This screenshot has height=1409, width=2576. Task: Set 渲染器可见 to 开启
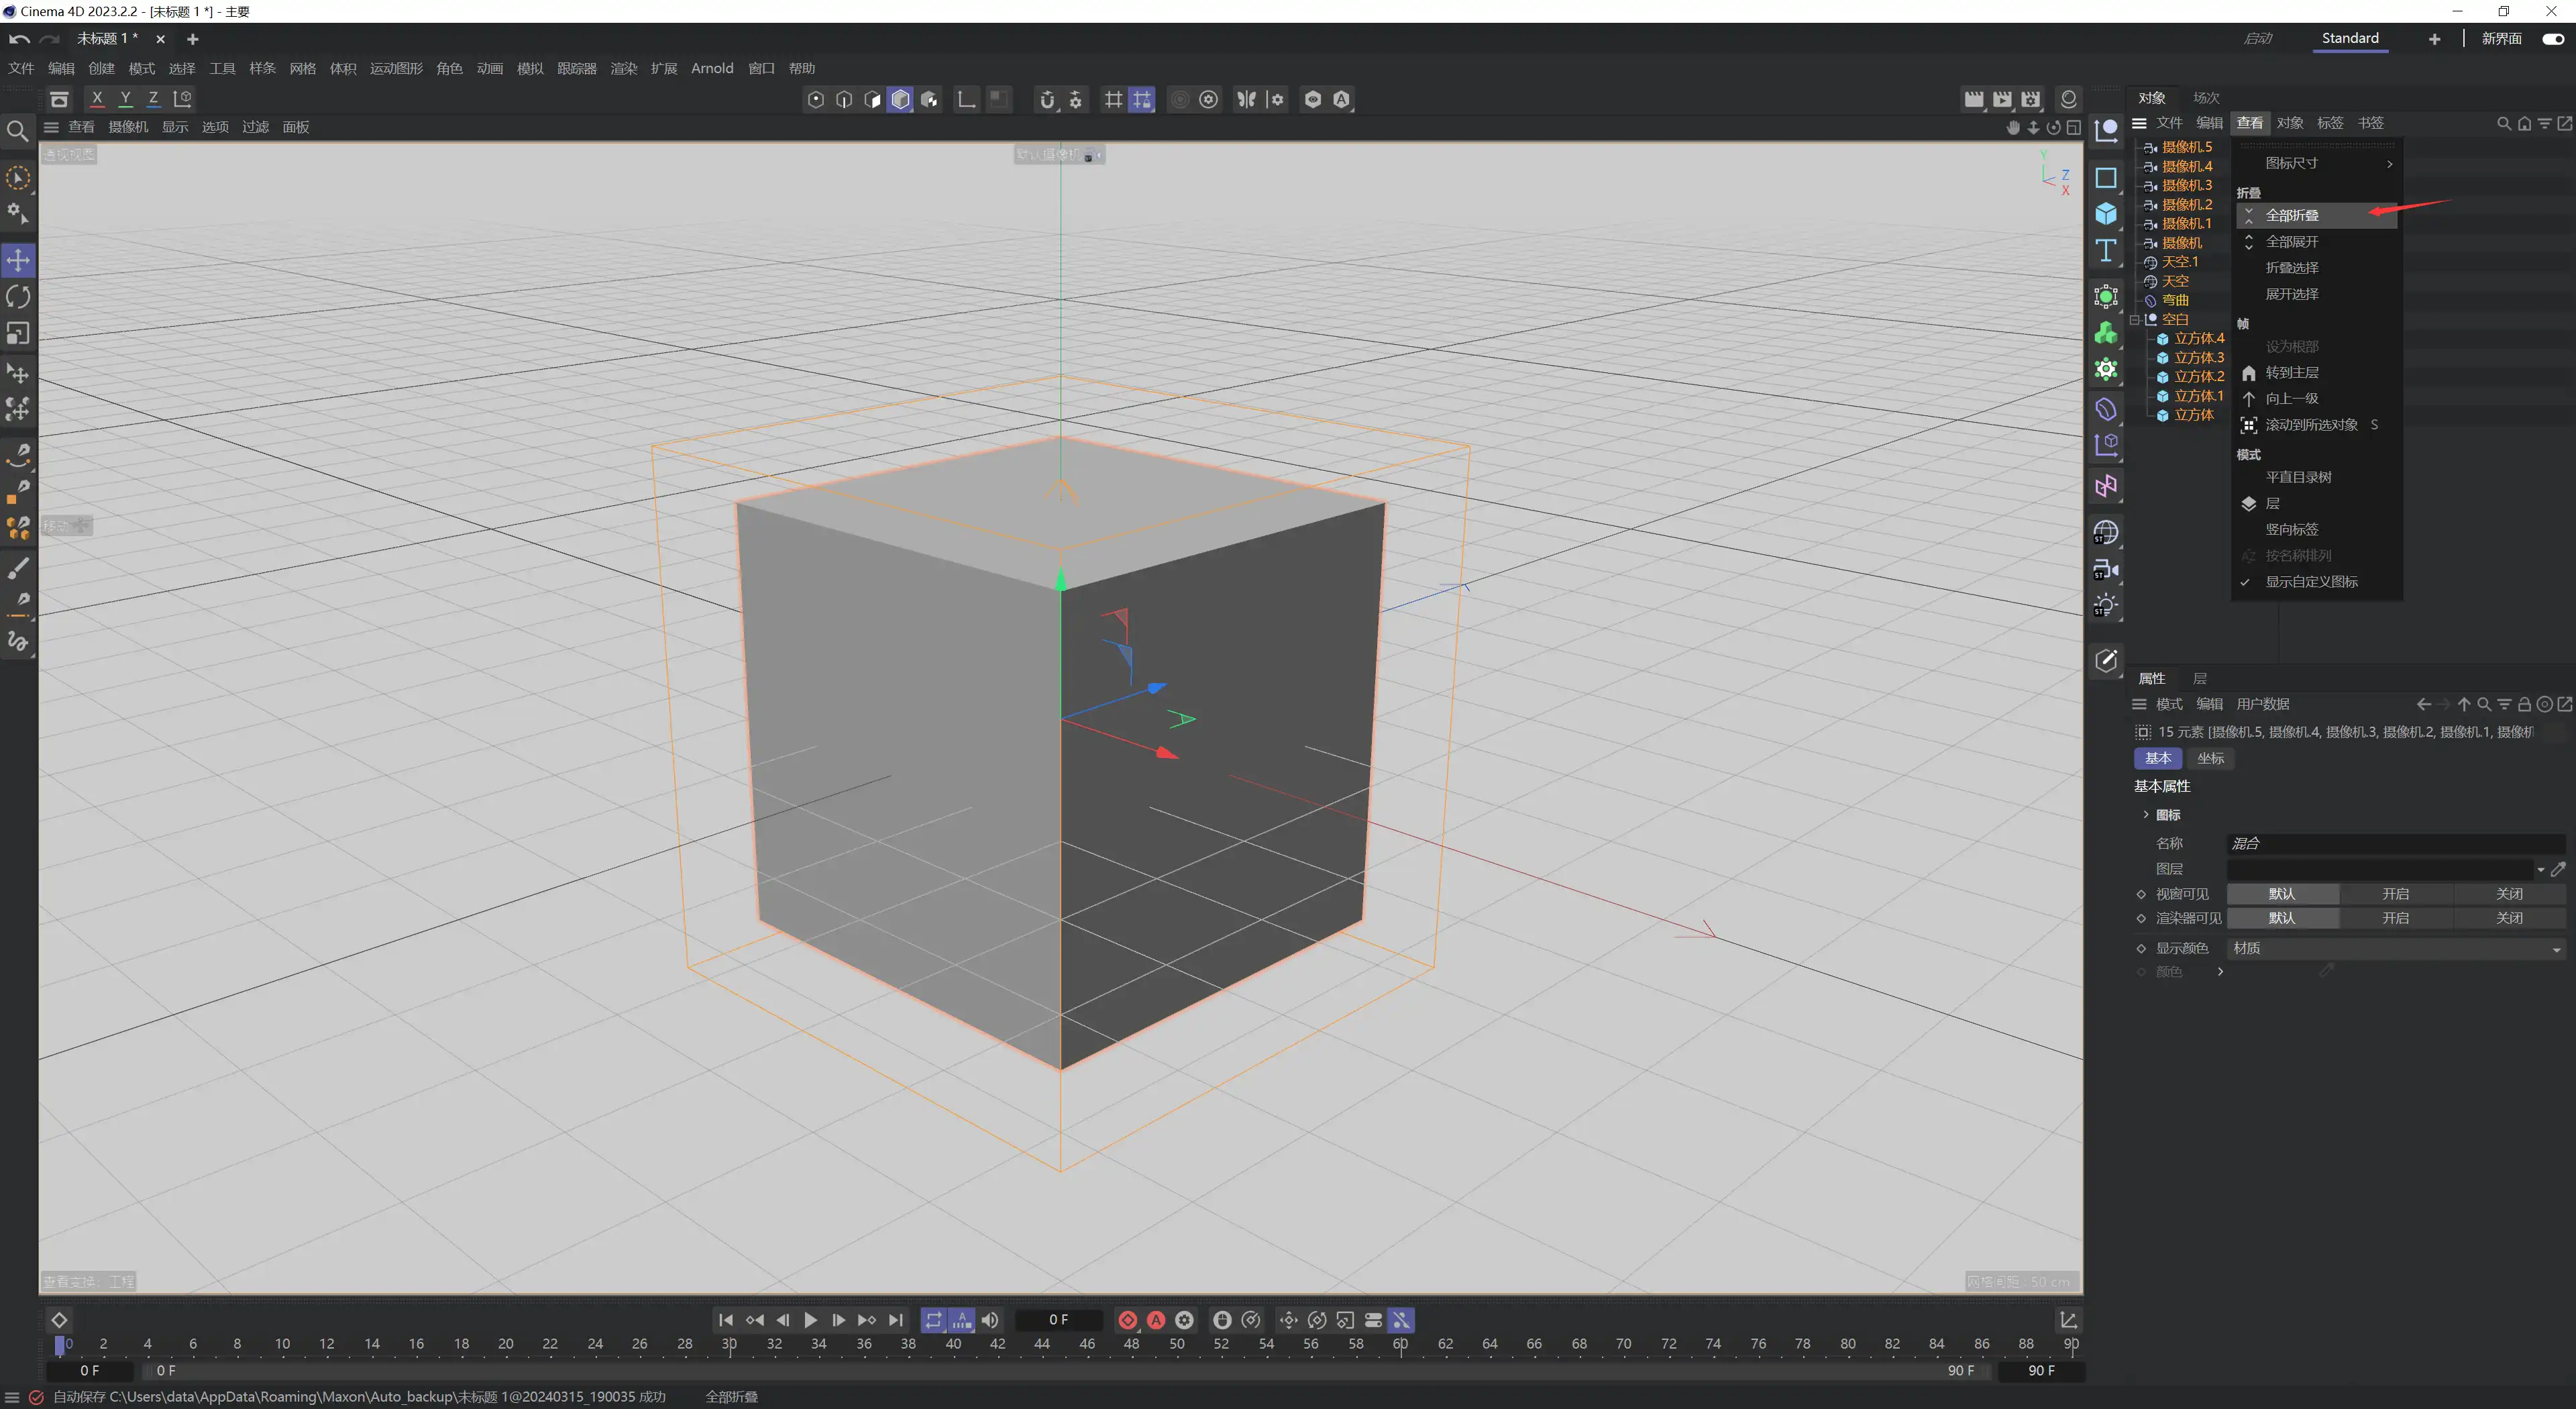click(x=2395, y=918)
